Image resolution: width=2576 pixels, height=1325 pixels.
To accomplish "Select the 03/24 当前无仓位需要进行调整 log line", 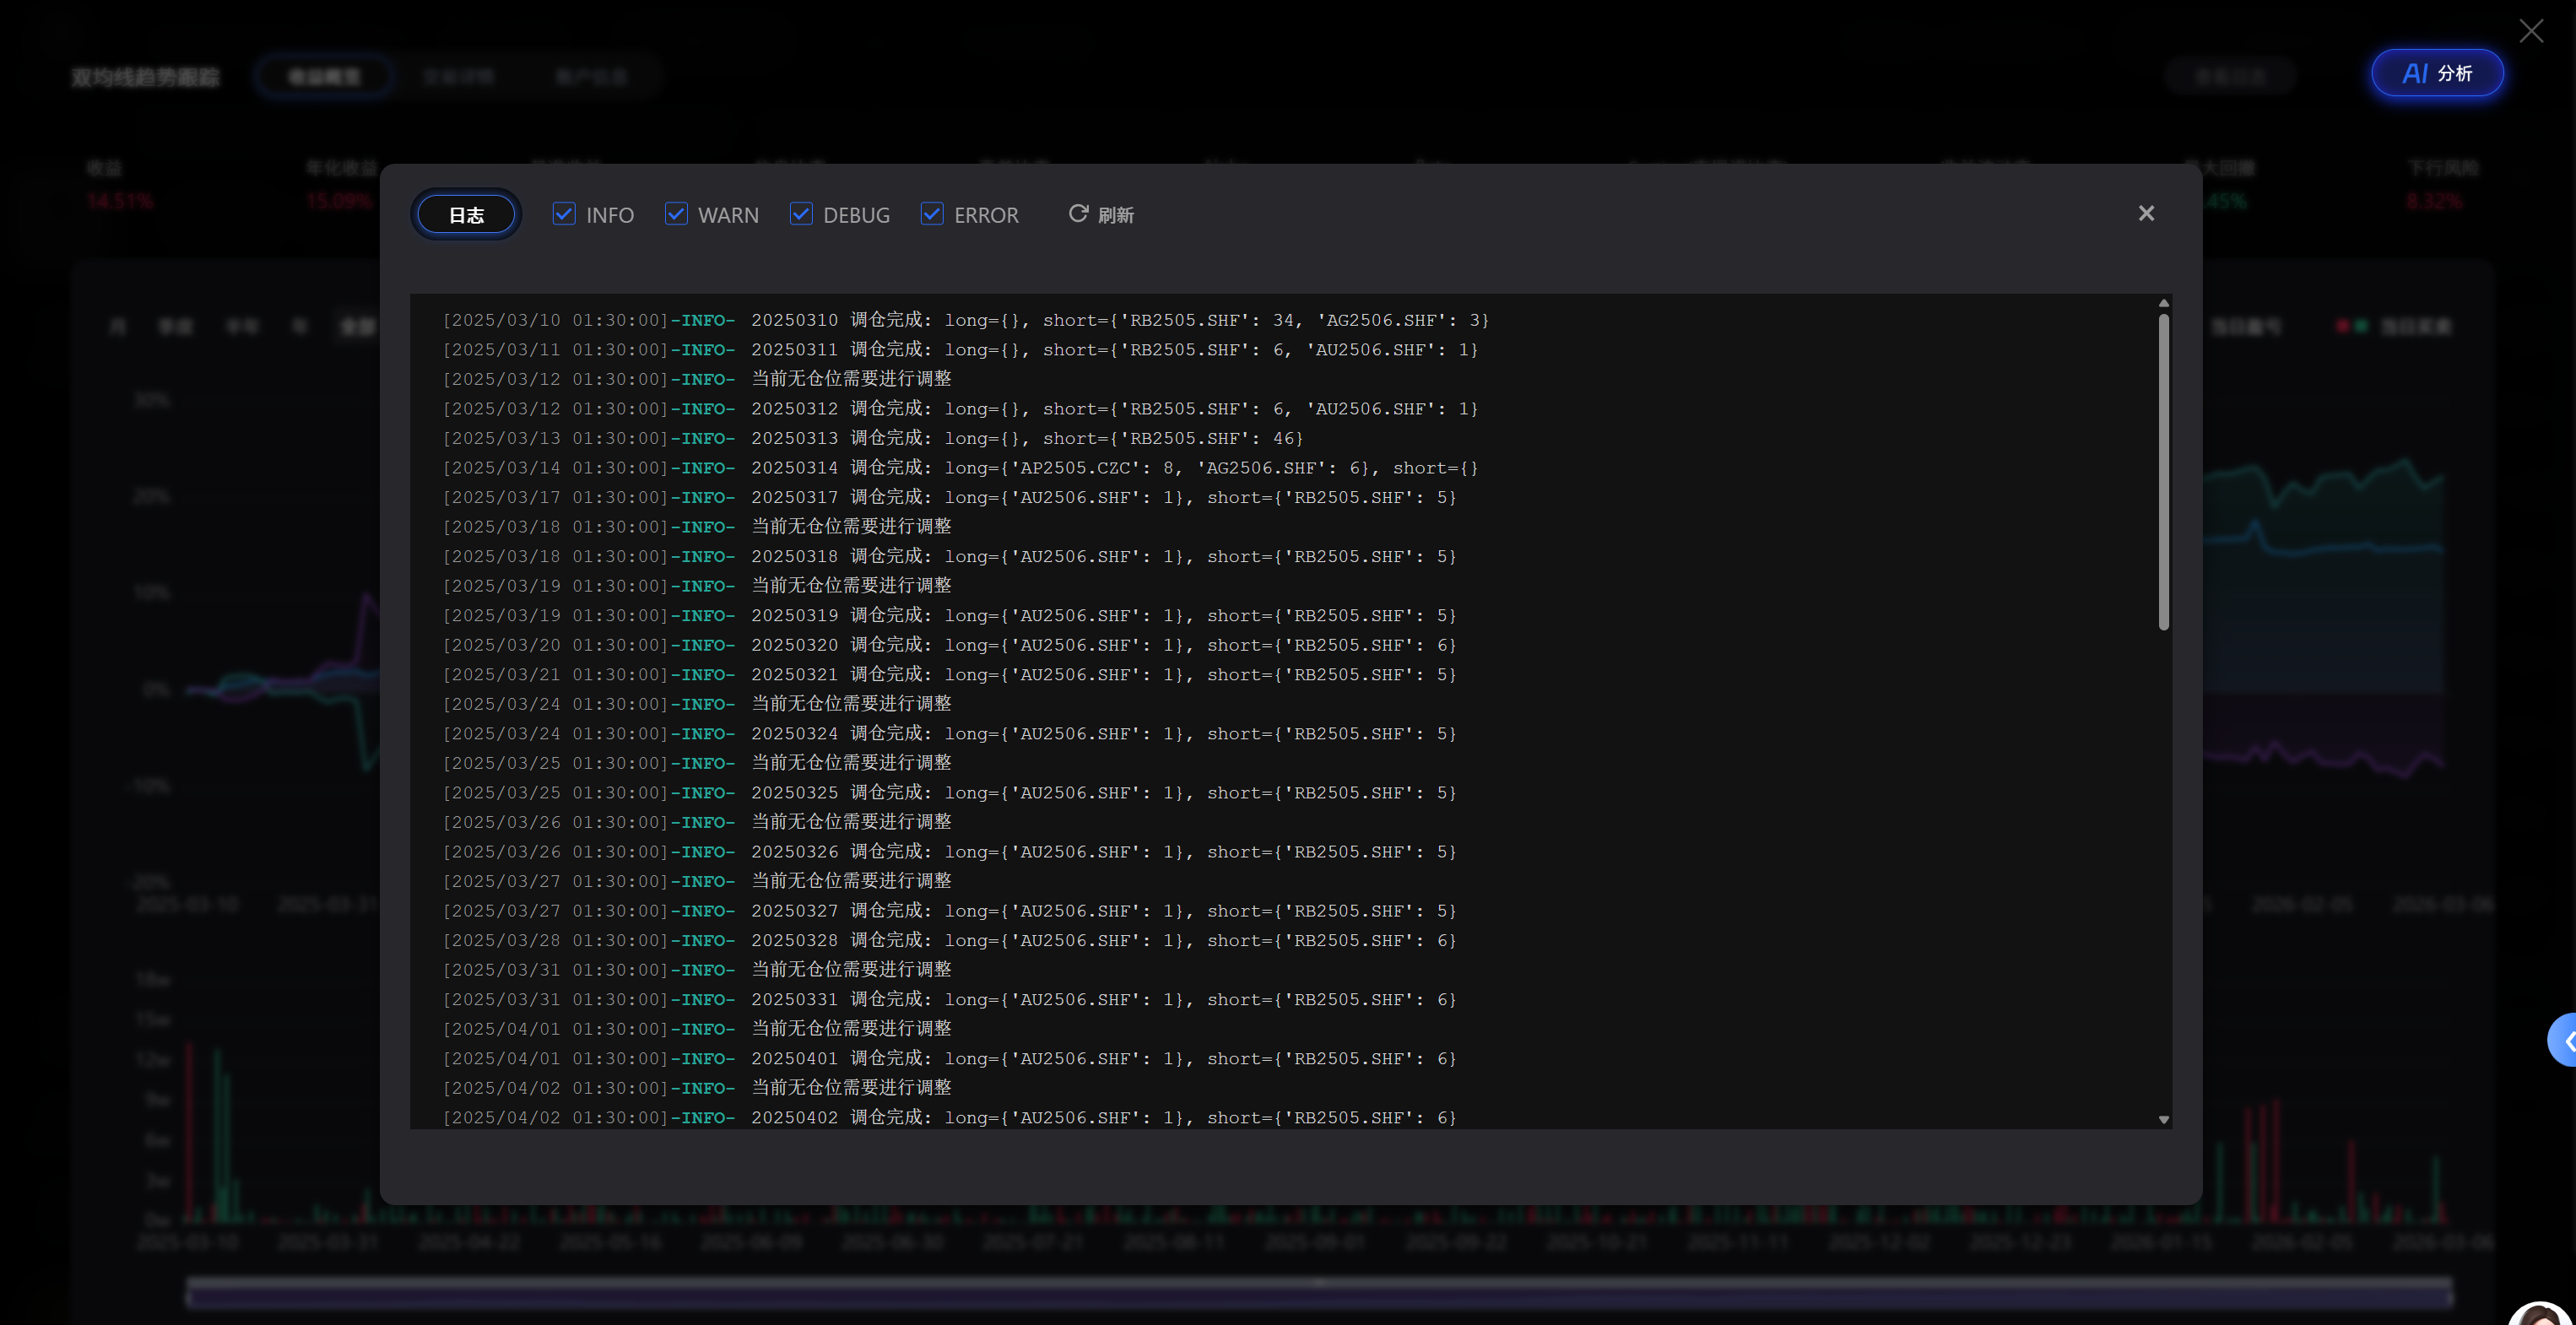I will (x=697, y=704).
